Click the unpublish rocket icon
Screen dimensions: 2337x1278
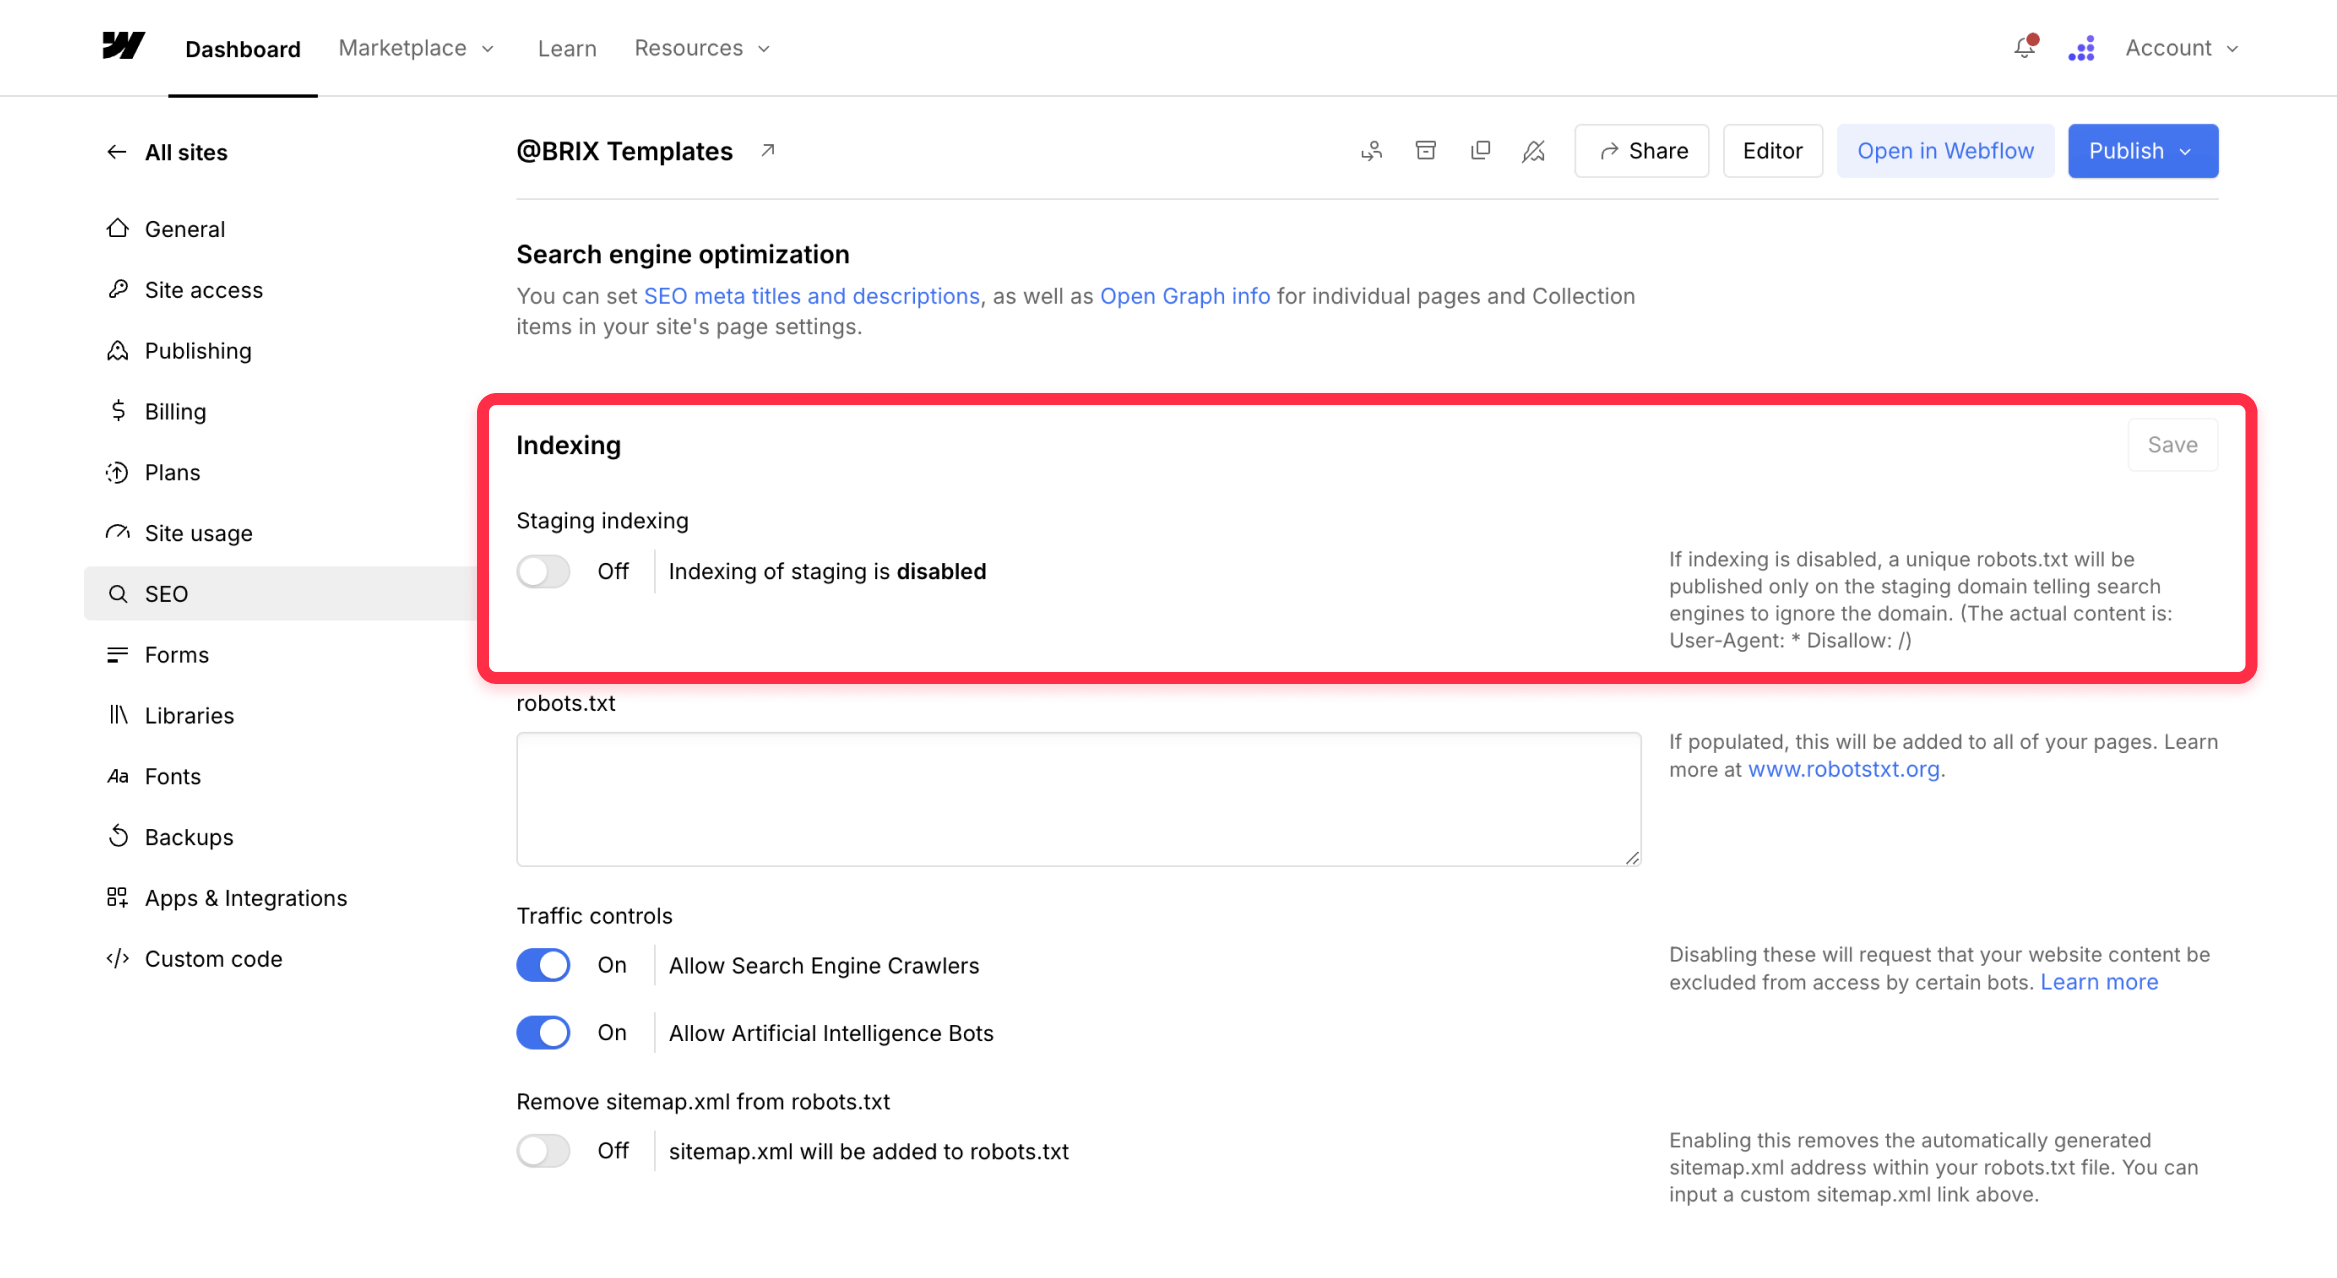tap(1534, 151)
